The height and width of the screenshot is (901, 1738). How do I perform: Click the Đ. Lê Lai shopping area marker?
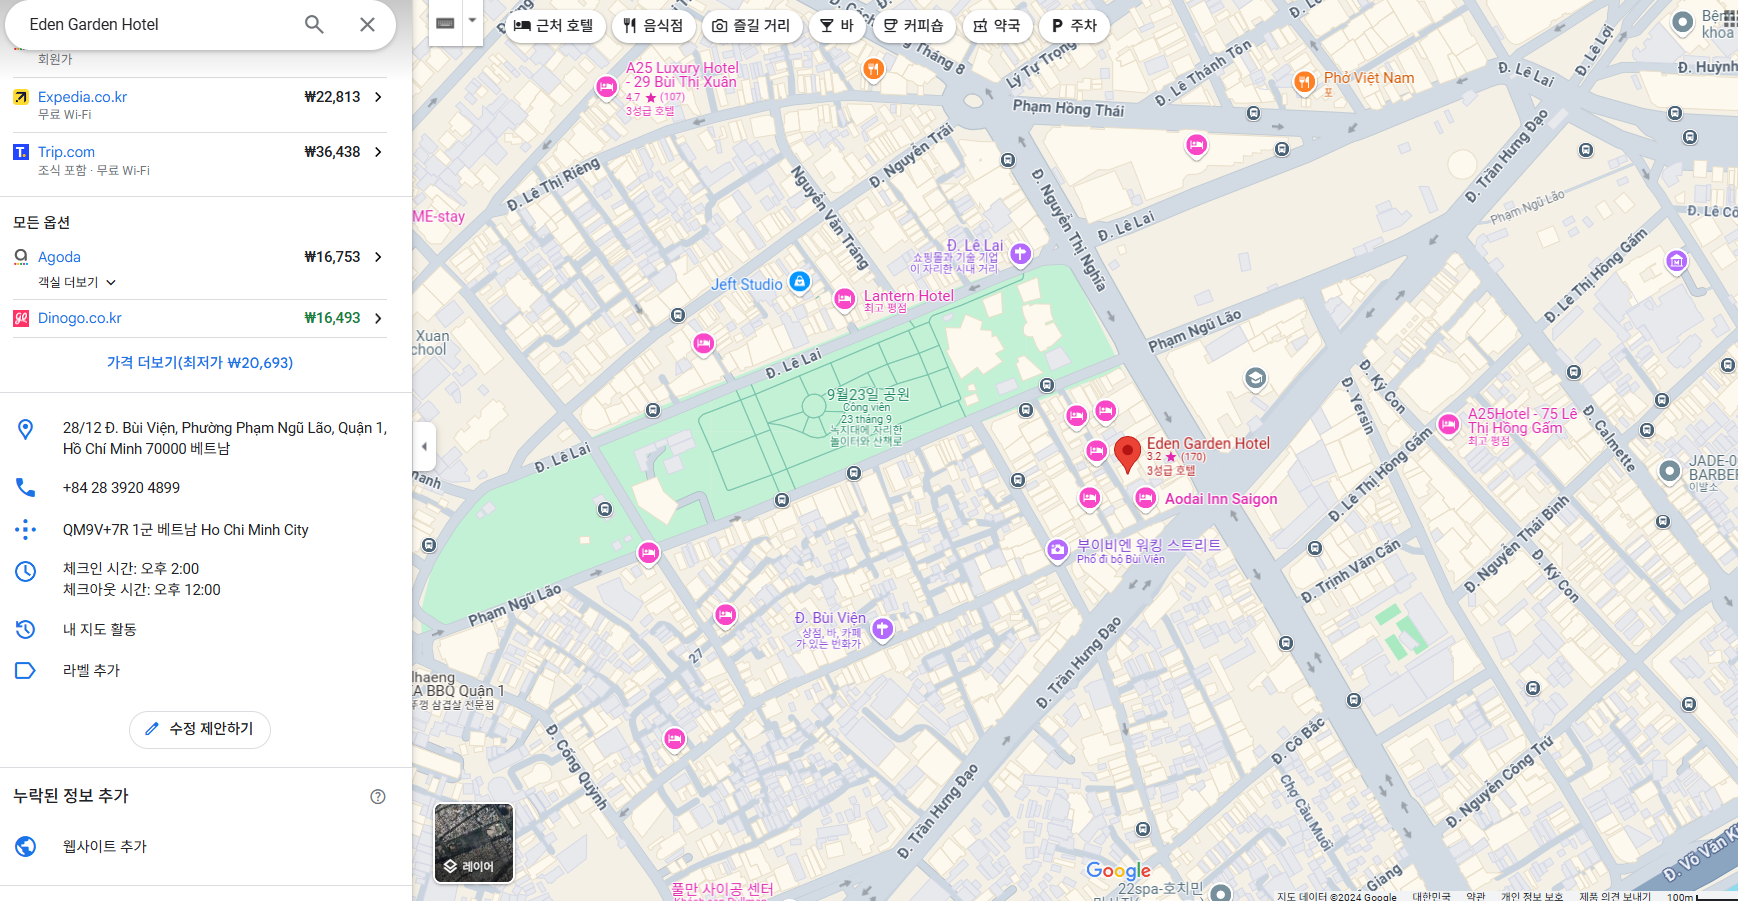pyautogui.click(x=1020, y=254)
